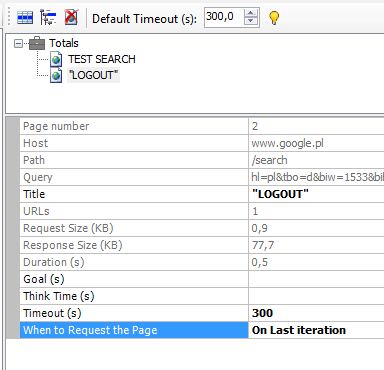Click the Duration (s) label
Viewport: 384px width, 370px height.
point(53,262)
